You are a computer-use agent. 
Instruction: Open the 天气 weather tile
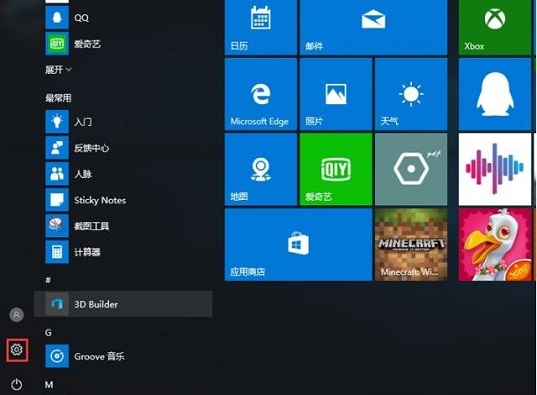click(x=411, y=94)
